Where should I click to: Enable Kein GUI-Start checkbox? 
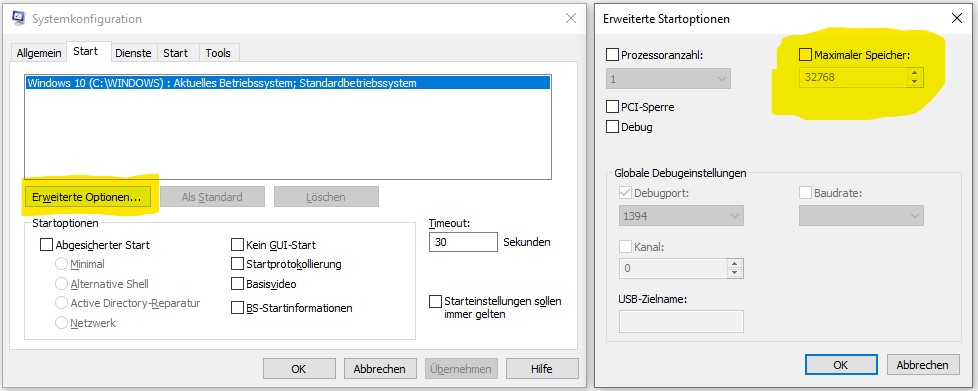point(237,244)
